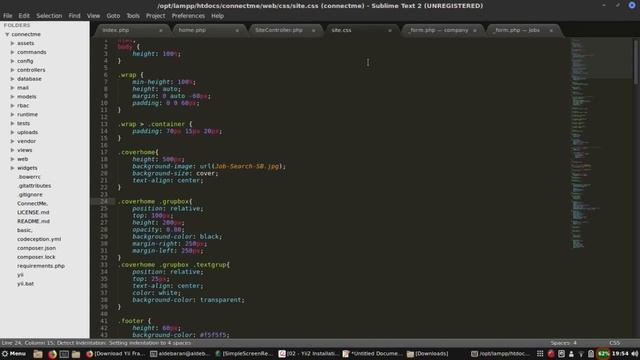Screen dimensions: 640x360
Task: Click the 19:54 clock in the tray
Action: (x=620, y=354)
